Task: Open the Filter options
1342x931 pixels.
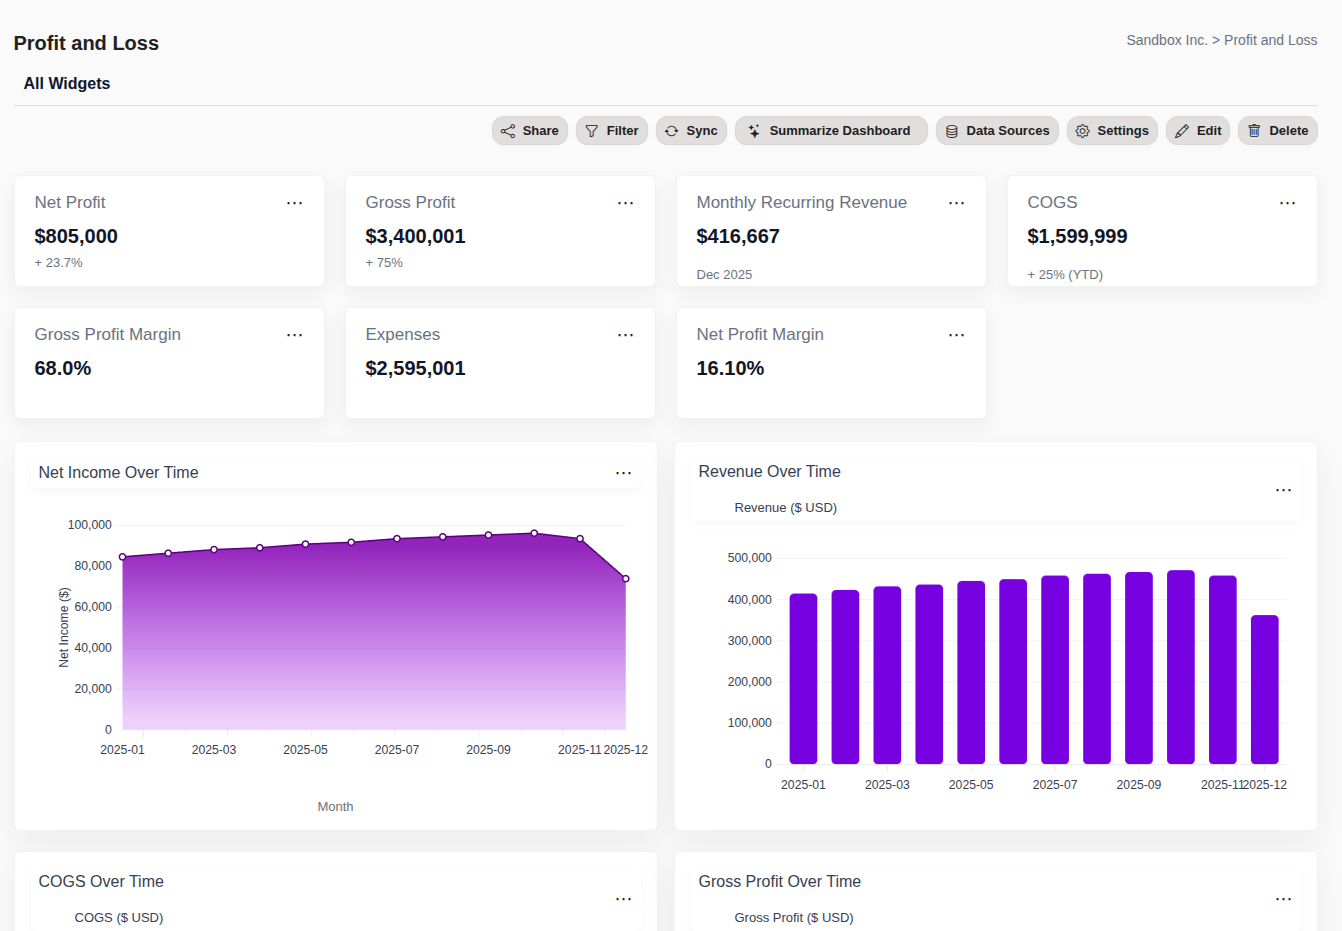Action: tap(612, 131)
